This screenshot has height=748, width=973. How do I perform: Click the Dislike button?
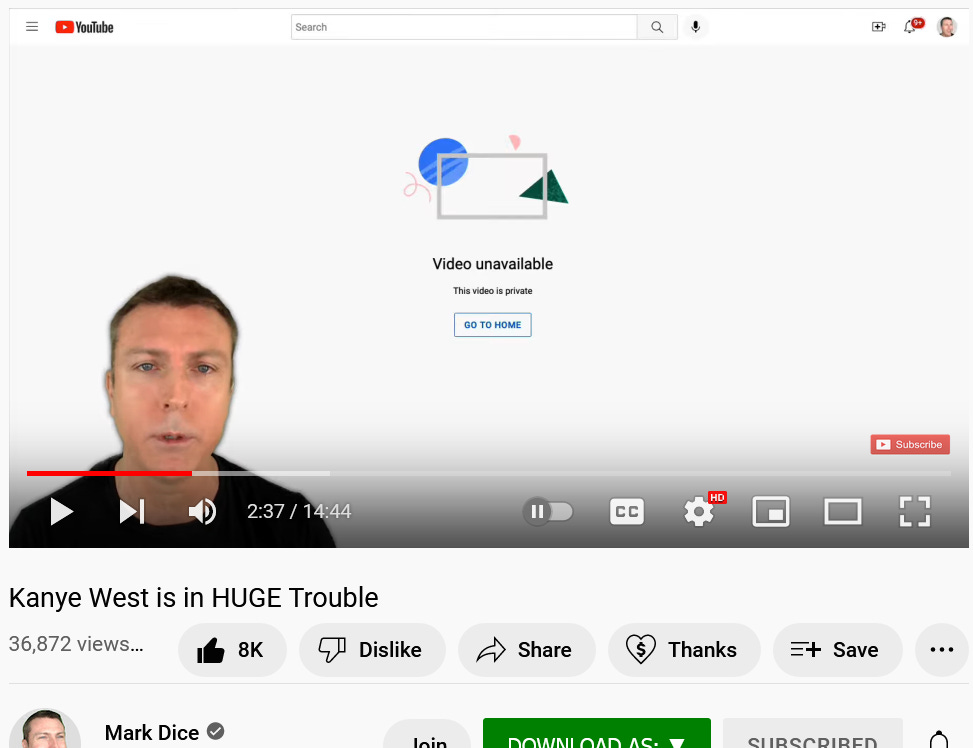pos(372,650)
